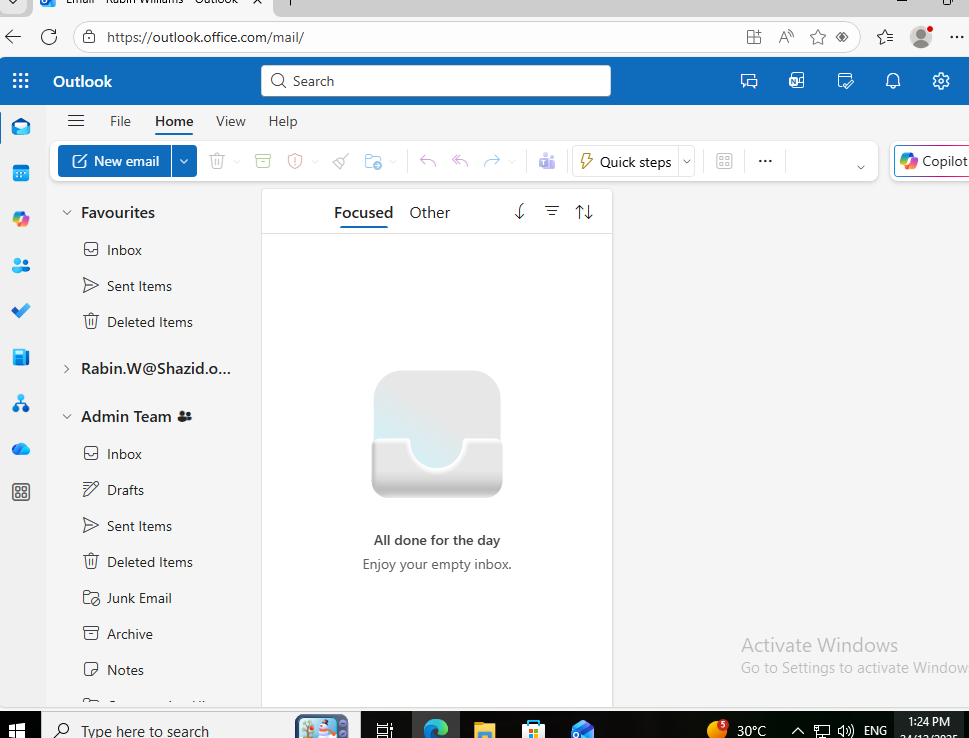This screenshot has width=969, height=738.
Task: Open the Report options dropdown arrow
Action: coord(315,162)
